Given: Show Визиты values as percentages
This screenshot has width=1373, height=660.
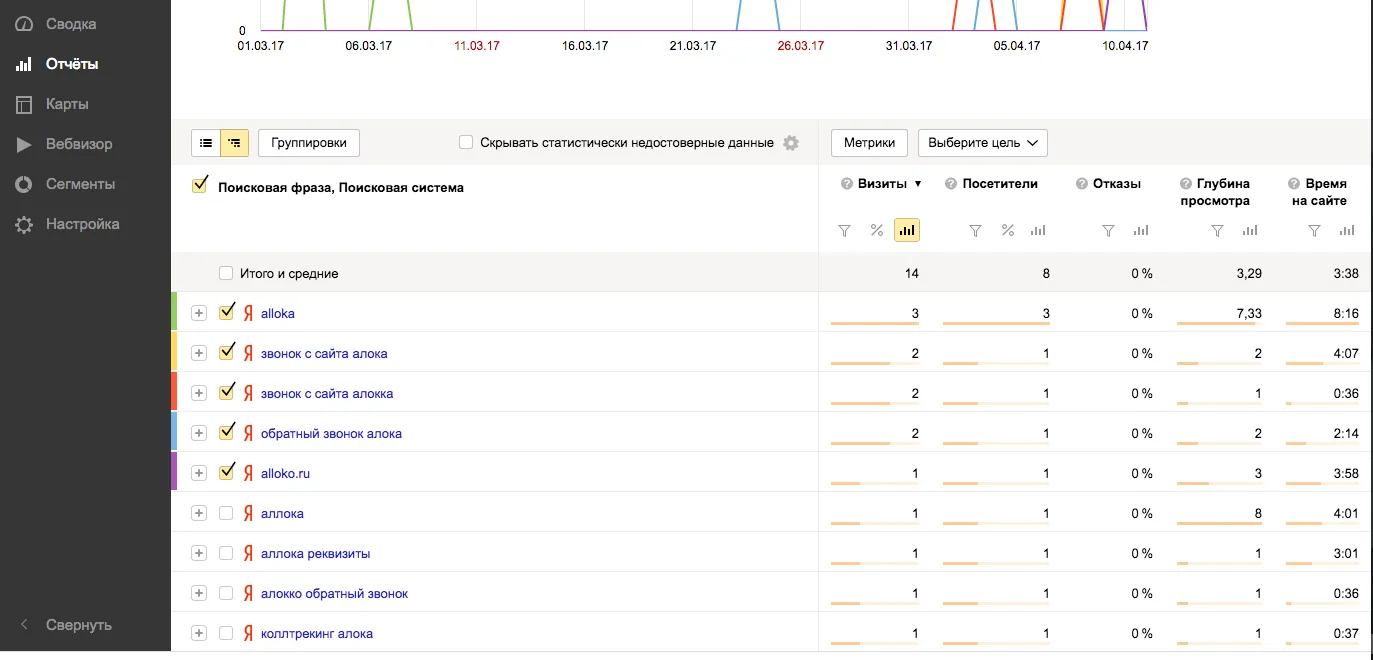Looking at the screenshot, I should click(876, 231).
